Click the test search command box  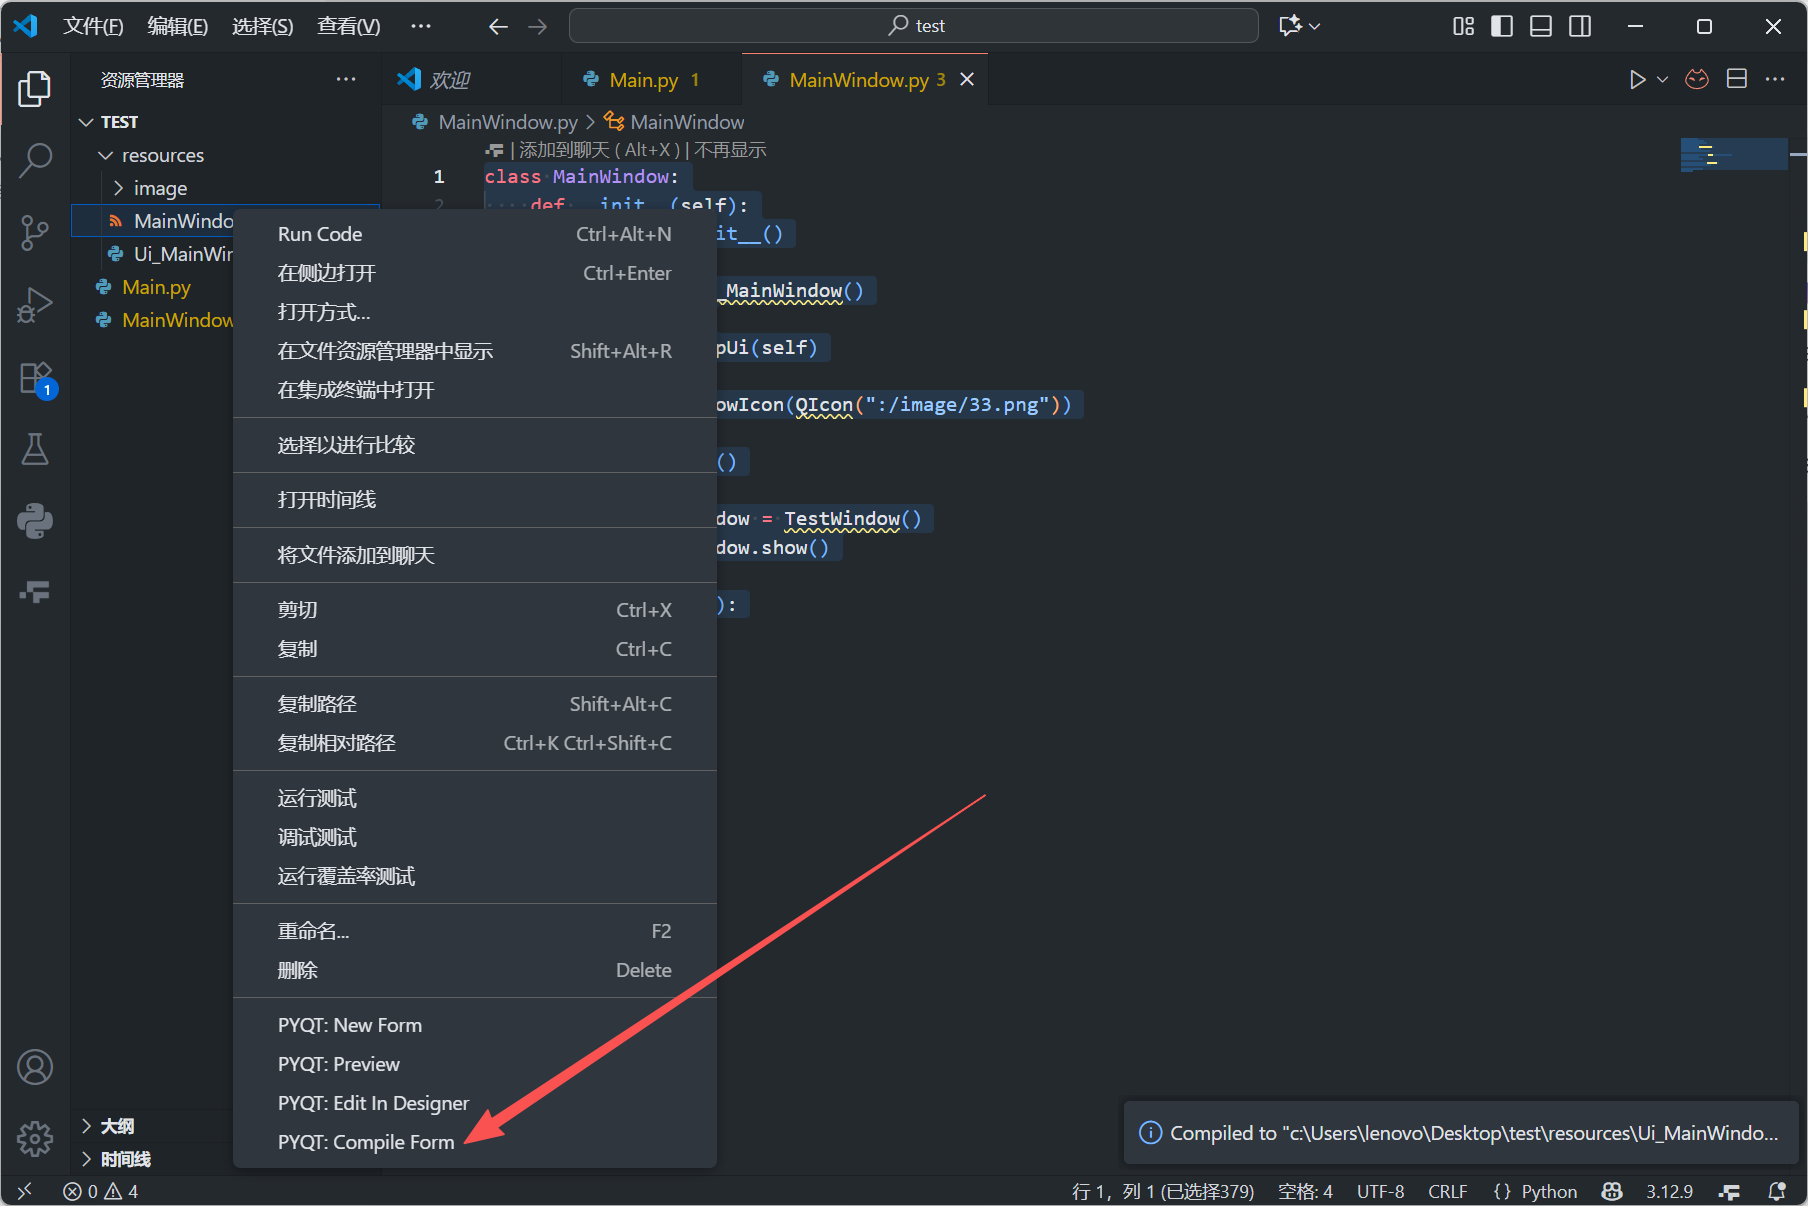pos(914,26)
